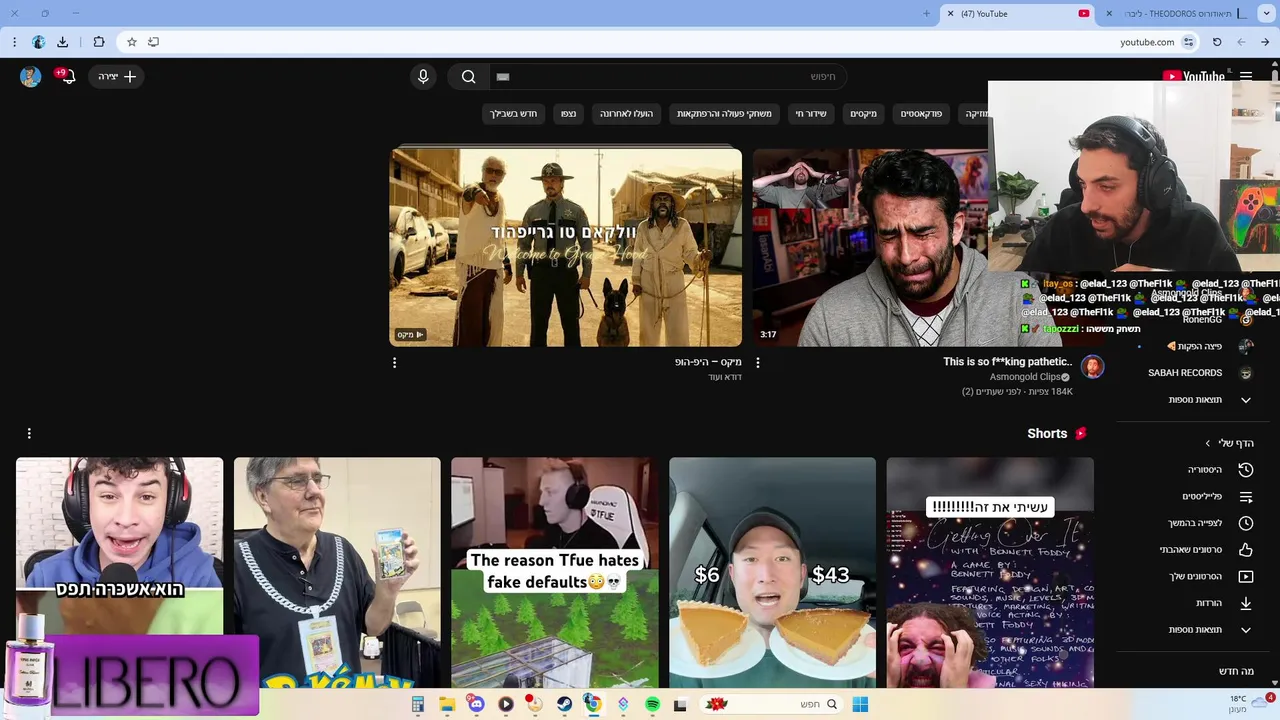Open the Chrome profile avatar
Screen dimensions: 1280x720
tap(38, 42)
